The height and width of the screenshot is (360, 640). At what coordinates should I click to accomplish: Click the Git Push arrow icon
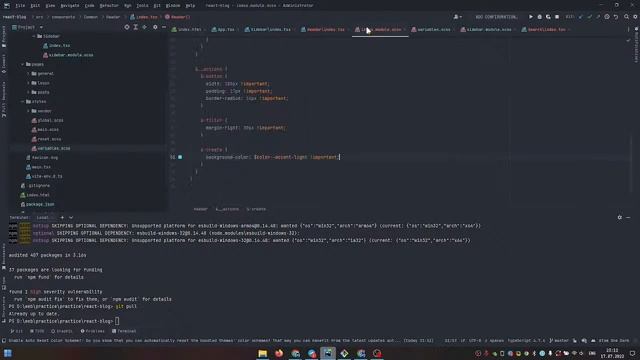point(598,17)
